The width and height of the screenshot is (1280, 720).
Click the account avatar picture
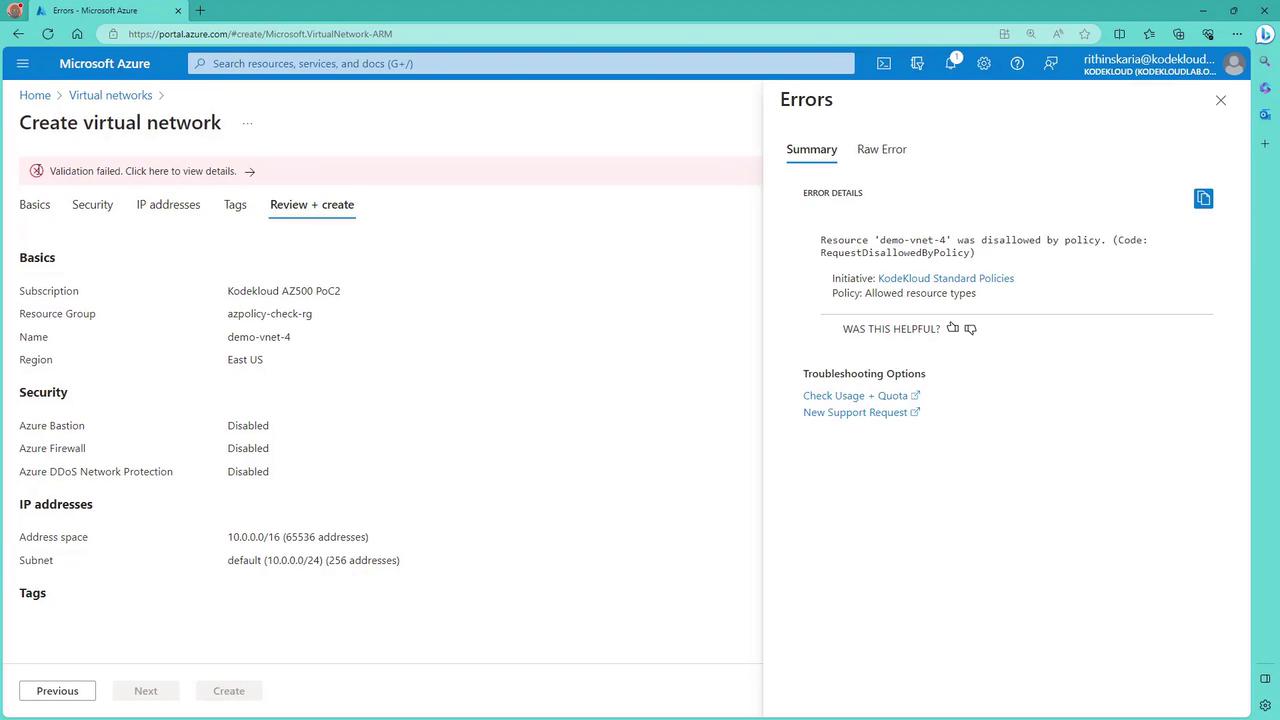[1234, 64]
